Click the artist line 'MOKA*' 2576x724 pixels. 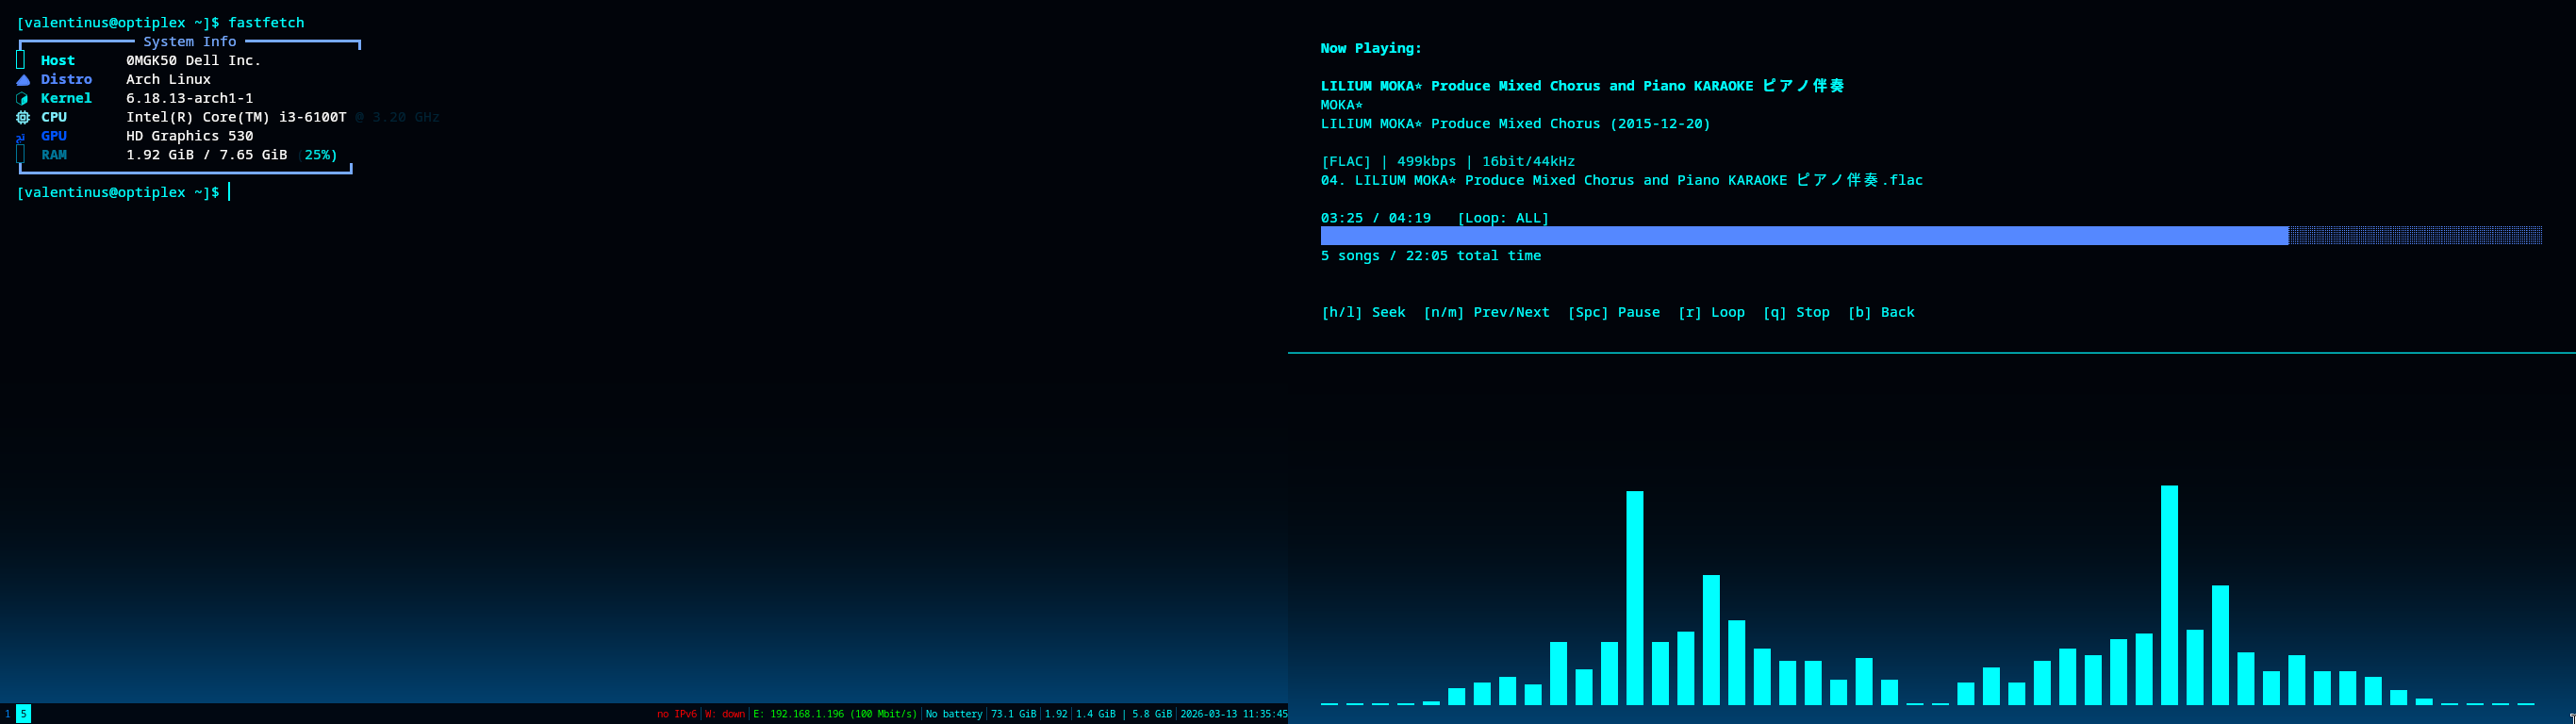(x=1342, y=105)
